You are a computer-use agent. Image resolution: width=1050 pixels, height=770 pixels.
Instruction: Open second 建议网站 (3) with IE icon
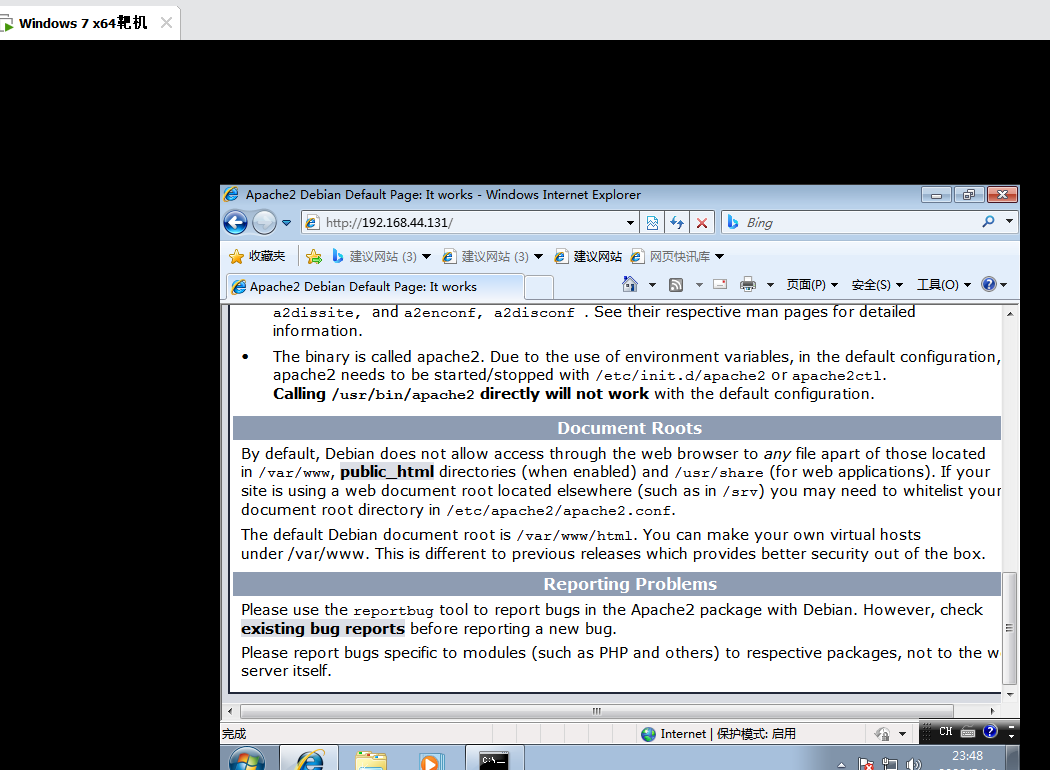tap(485, 256)
